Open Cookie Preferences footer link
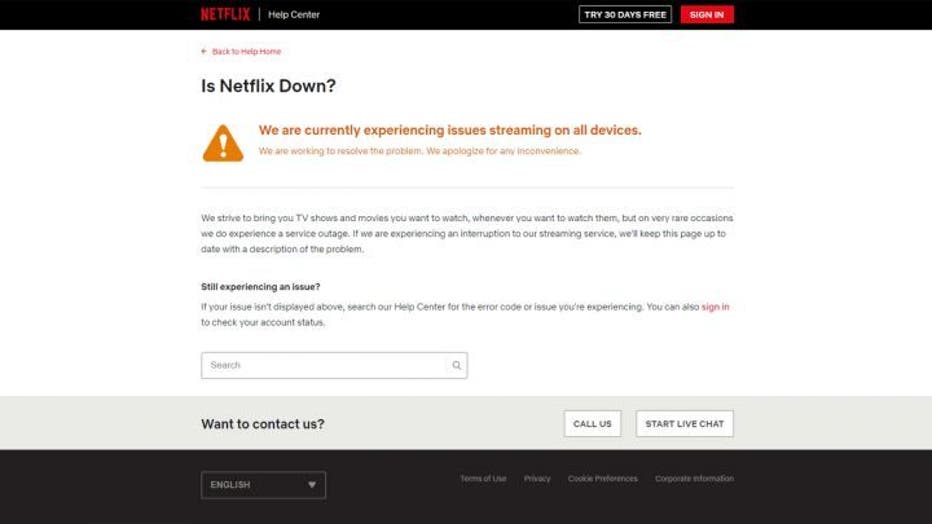This screenshot has width=932, height=524. (x=603, y=478)
